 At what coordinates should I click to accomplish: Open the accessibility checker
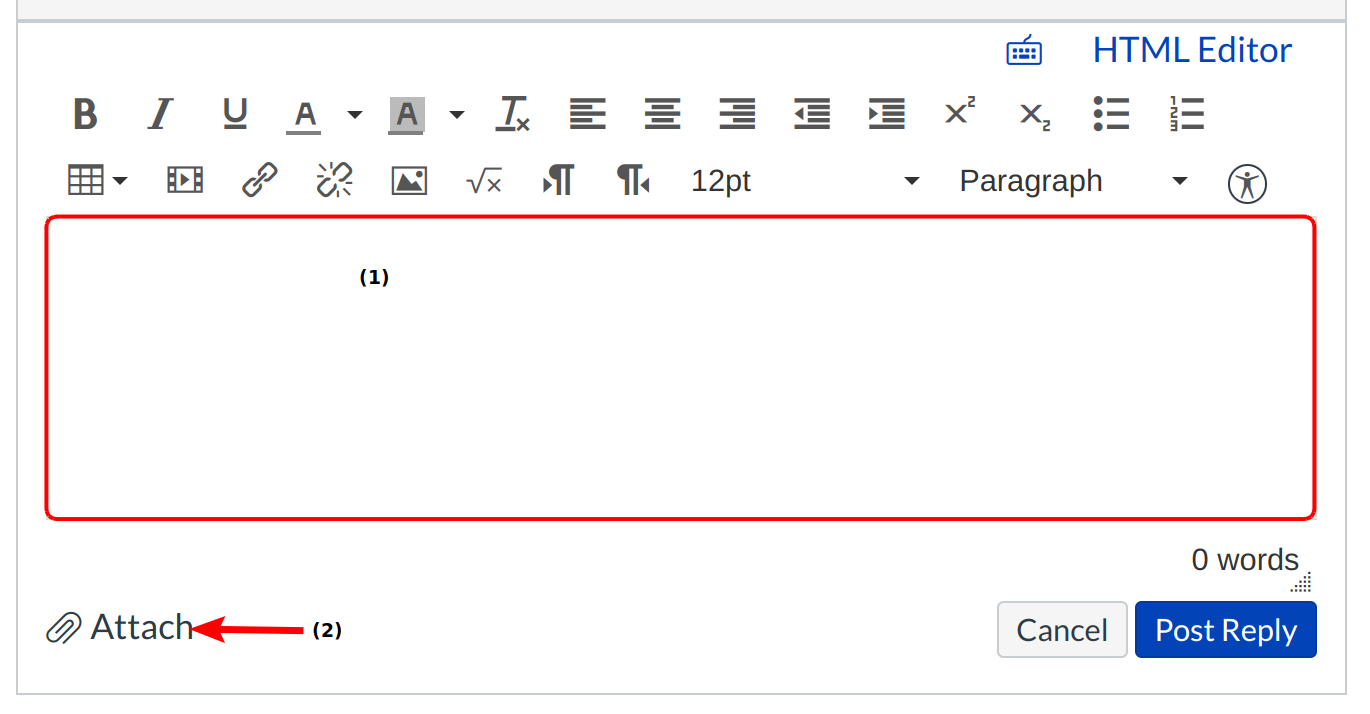tap(1247, 183)
